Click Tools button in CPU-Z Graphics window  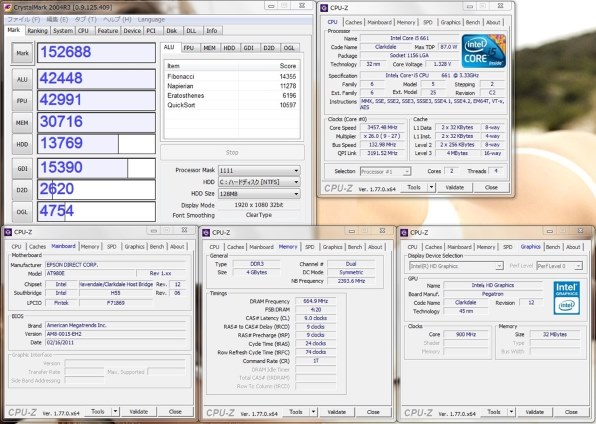(494, 412)
